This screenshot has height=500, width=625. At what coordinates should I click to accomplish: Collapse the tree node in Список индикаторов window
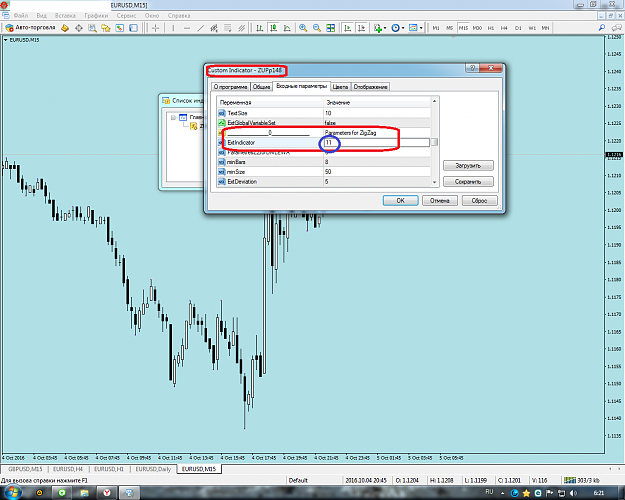click(173, 117)
